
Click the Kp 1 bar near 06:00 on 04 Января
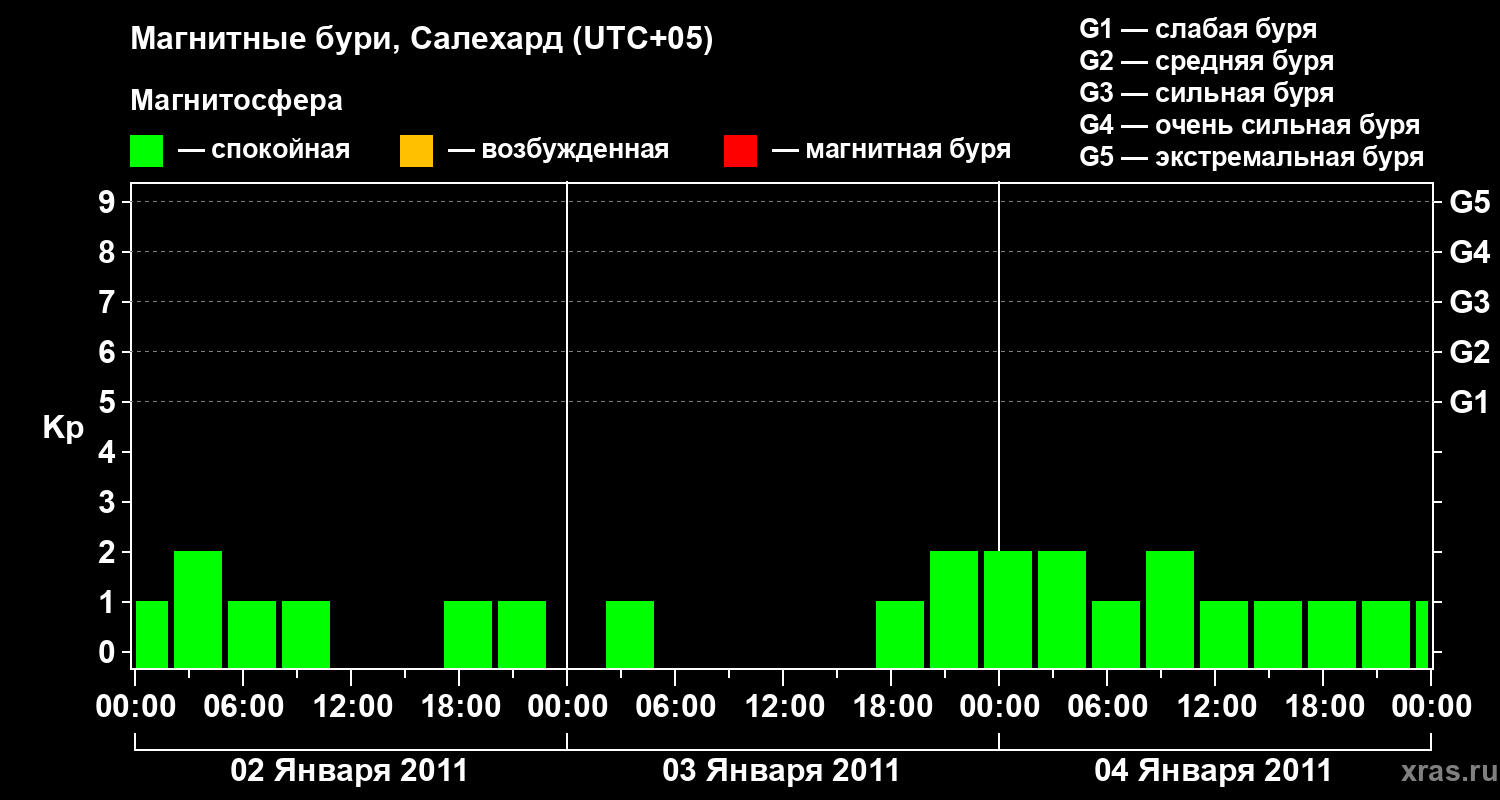click(1116, 634)
